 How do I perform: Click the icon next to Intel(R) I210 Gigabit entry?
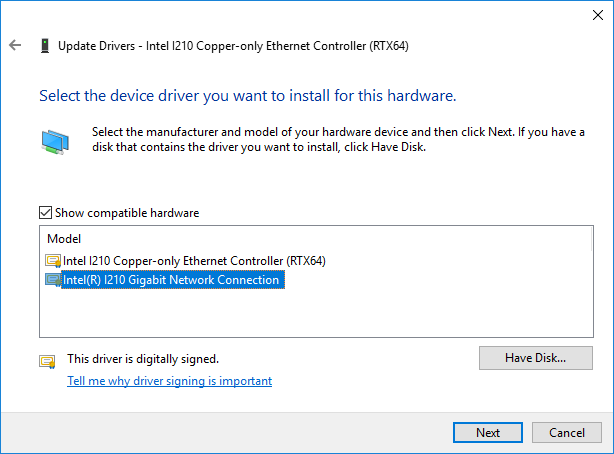tap(54, 280)
